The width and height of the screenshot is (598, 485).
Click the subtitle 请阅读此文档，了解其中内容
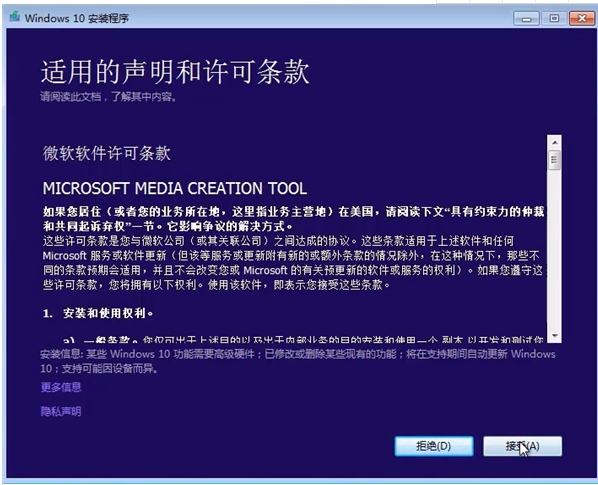(109, 97)
